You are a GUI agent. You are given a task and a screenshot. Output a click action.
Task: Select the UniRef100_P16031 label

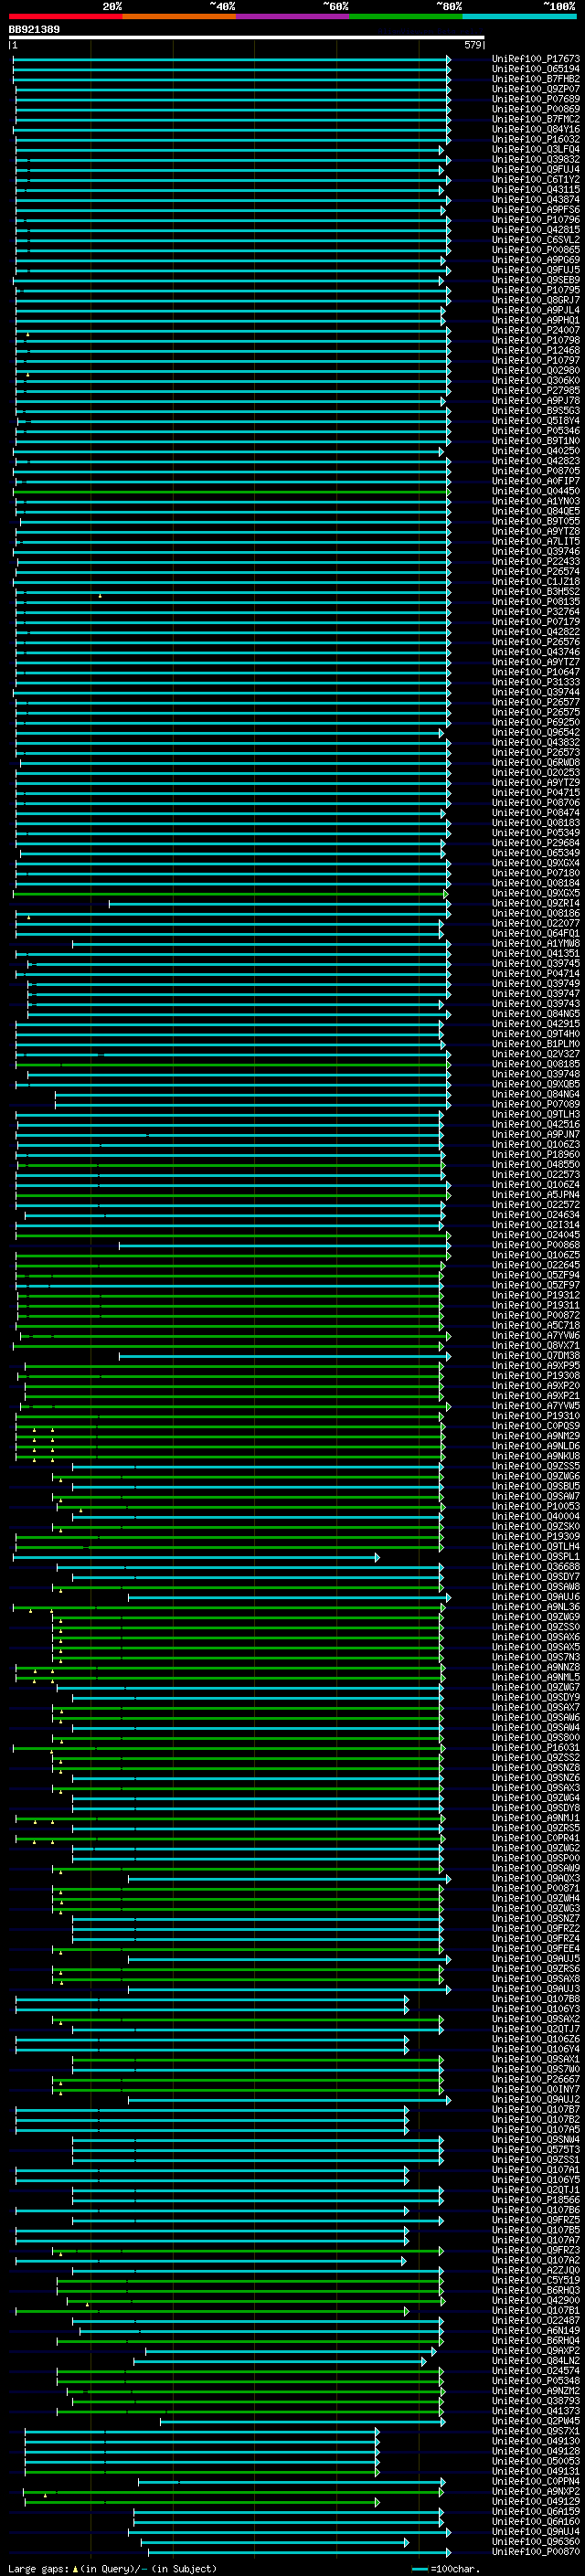(x=536, y=1748)
